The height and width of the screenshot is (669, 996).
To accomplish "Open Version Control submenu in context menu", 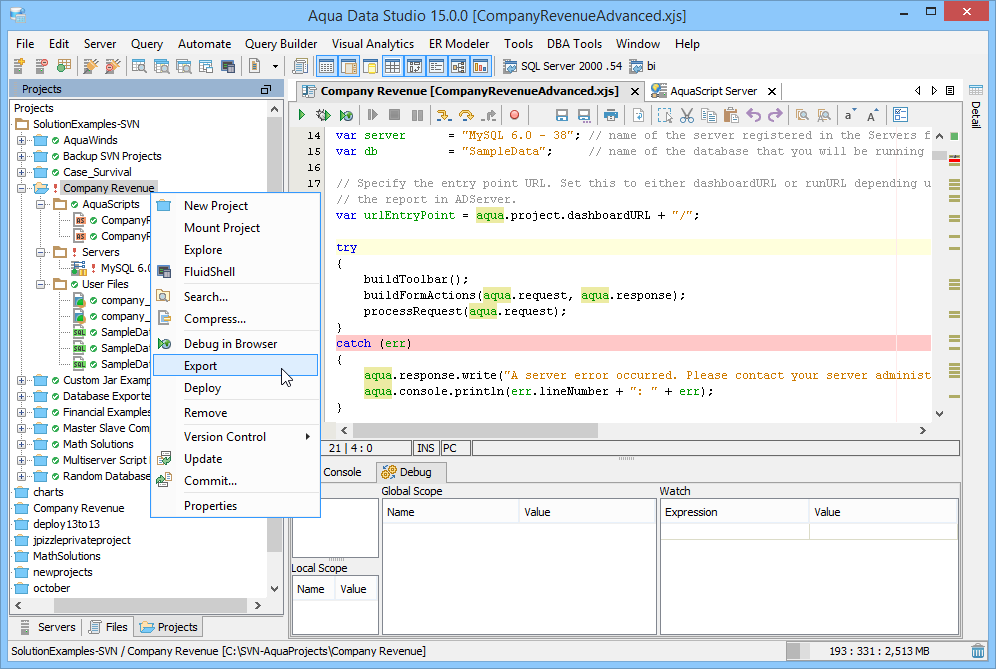I will tap(235, 437).
